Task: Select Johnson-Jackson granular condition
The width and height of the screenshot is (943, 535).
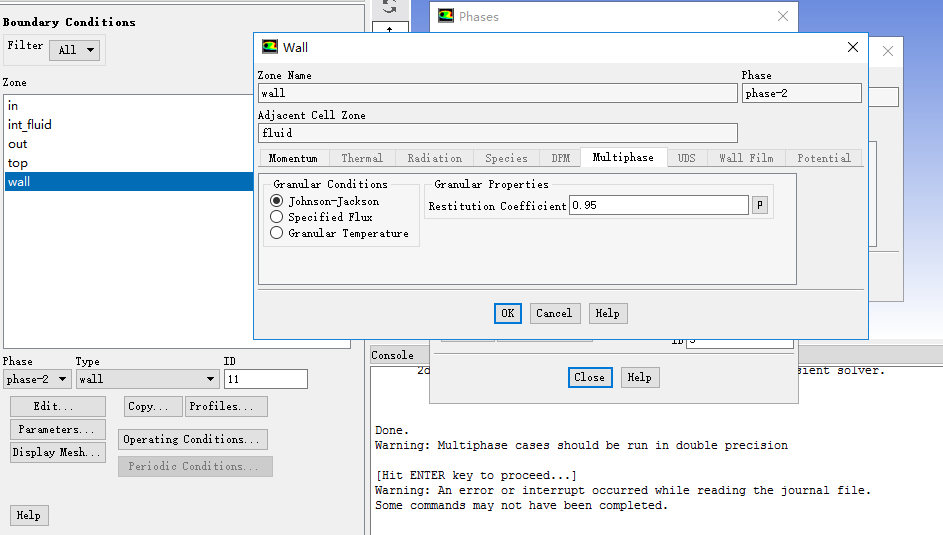Action: click(x=277, y=201)
